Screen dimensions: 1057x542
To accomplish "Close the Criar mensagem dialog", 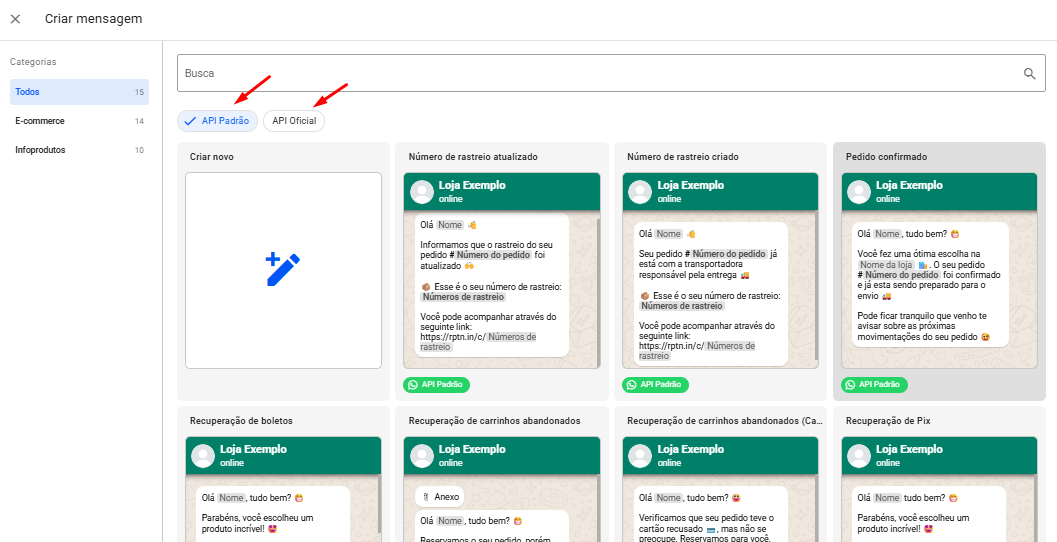I will click(x=15, y=19).
